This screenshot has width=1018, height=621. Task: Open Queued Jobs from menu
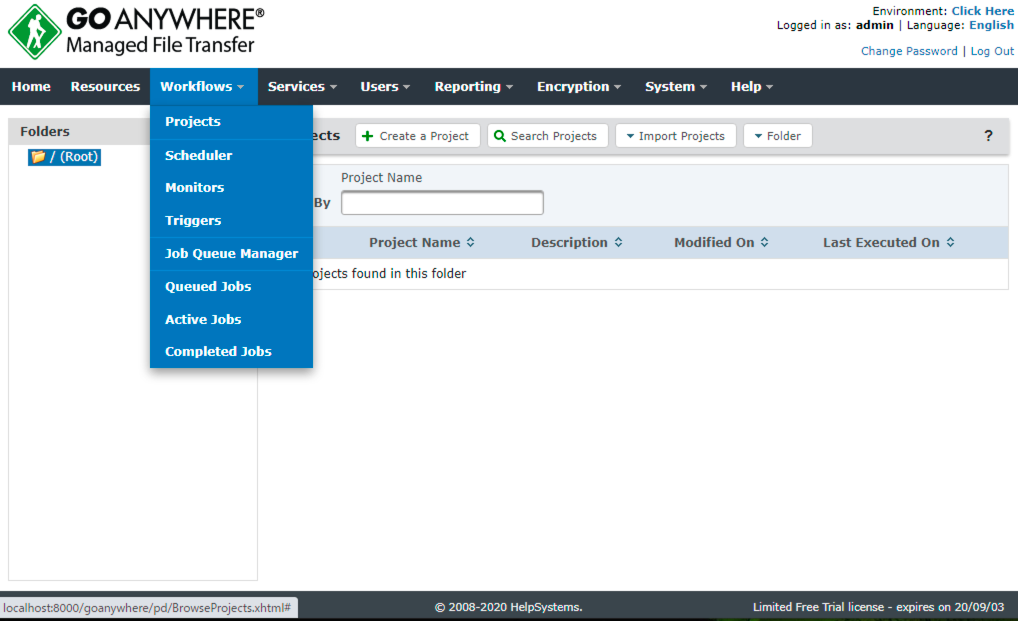pos(231,286)
